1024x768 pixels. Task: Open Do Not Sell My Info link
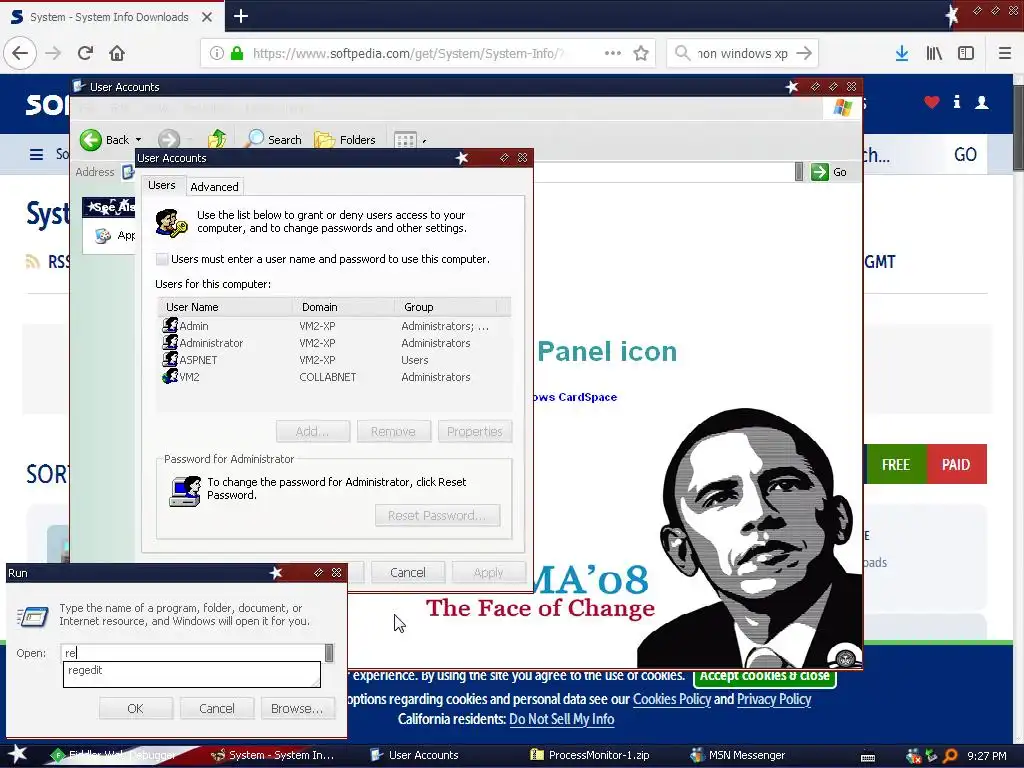point(562,719)
